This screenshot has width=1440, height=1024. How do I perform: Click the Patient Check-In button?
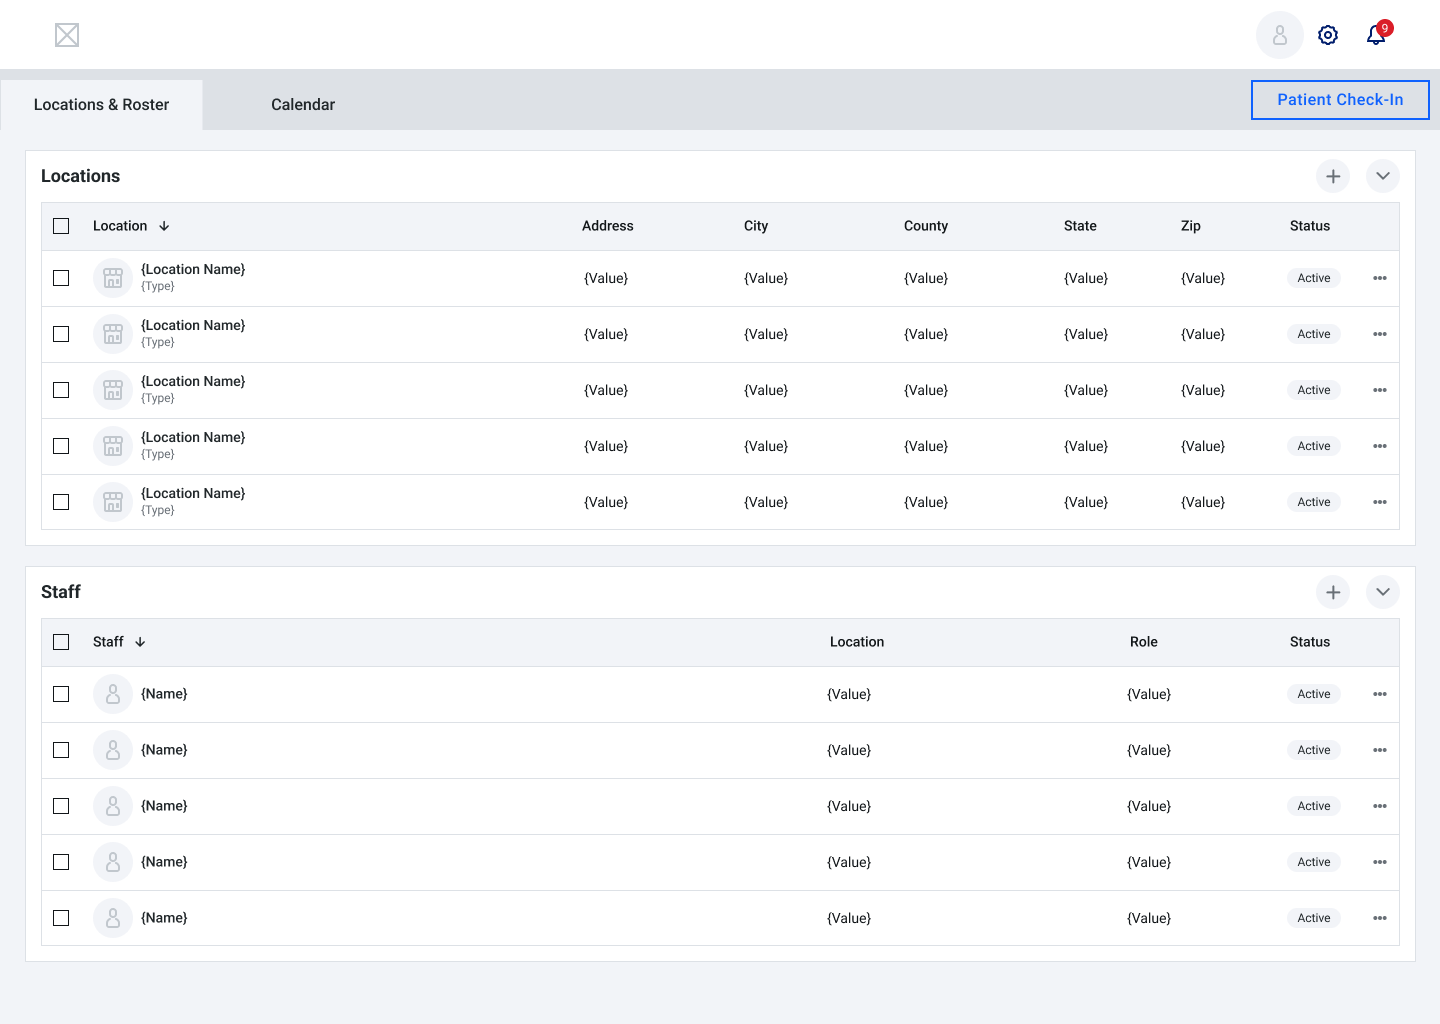point(1340,100)
